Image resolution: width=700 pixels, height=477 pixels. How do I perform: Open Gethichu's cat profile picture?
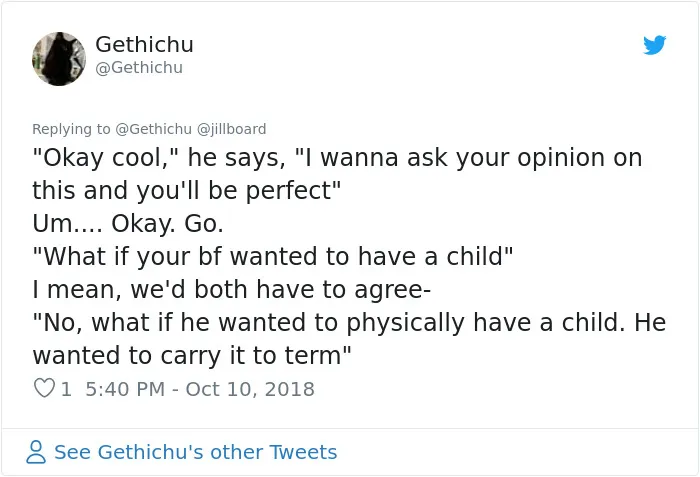tap(59, 59)
